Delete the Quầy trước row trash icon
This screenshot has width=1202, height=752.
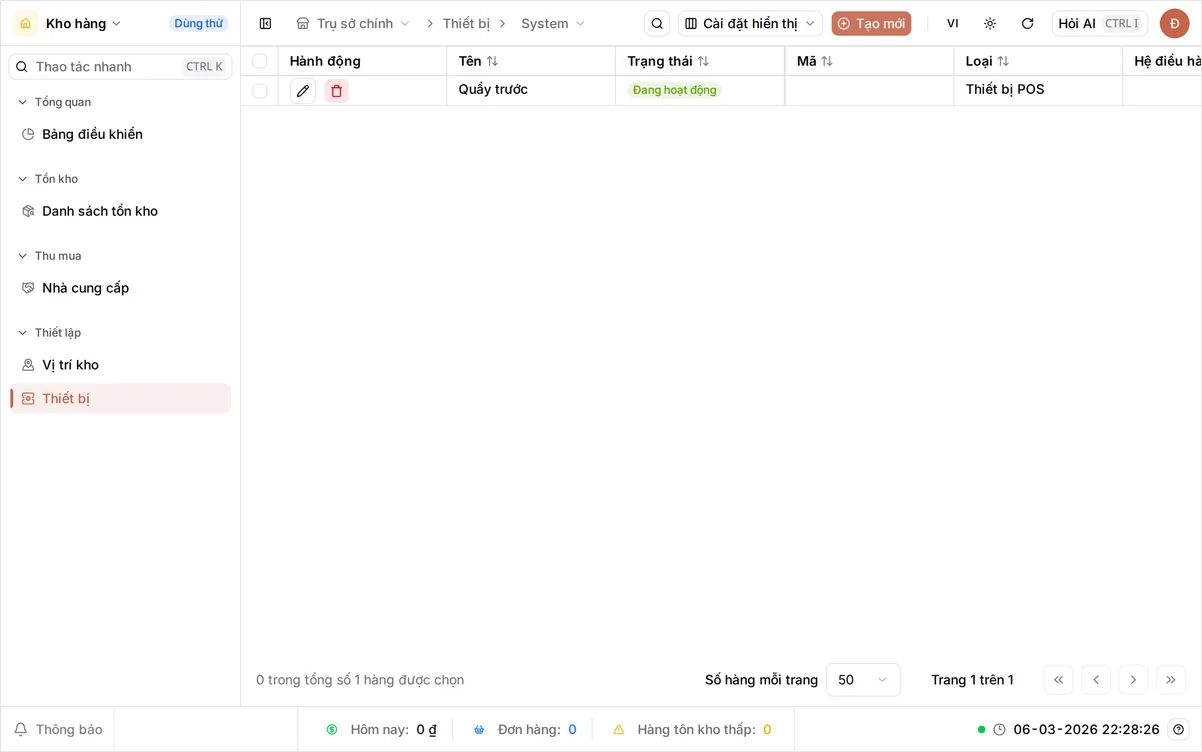click(x=337, y=91)
